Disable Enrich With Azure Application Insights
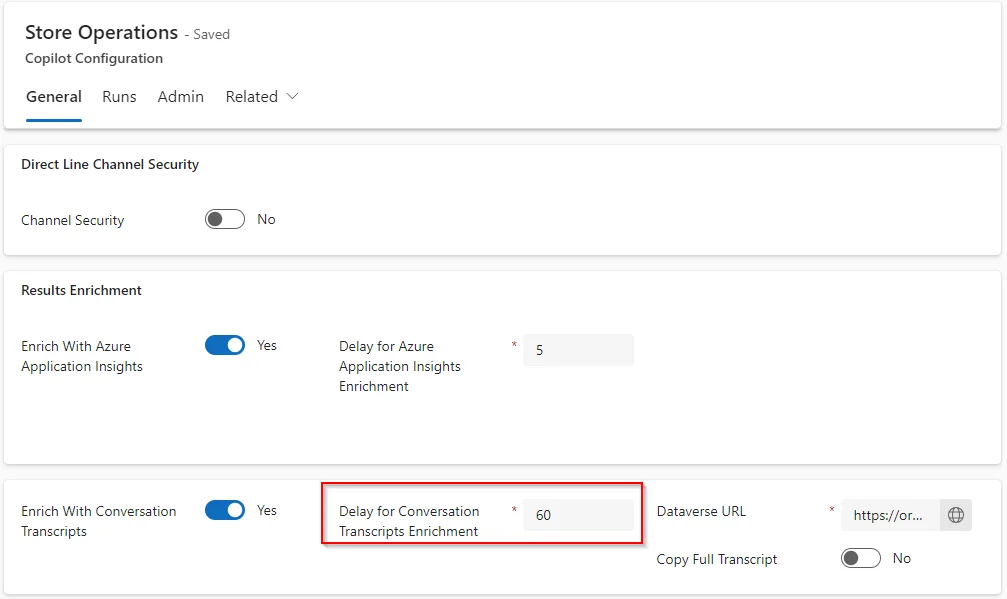Viewport: 1007px width, 599px height. 225,345
